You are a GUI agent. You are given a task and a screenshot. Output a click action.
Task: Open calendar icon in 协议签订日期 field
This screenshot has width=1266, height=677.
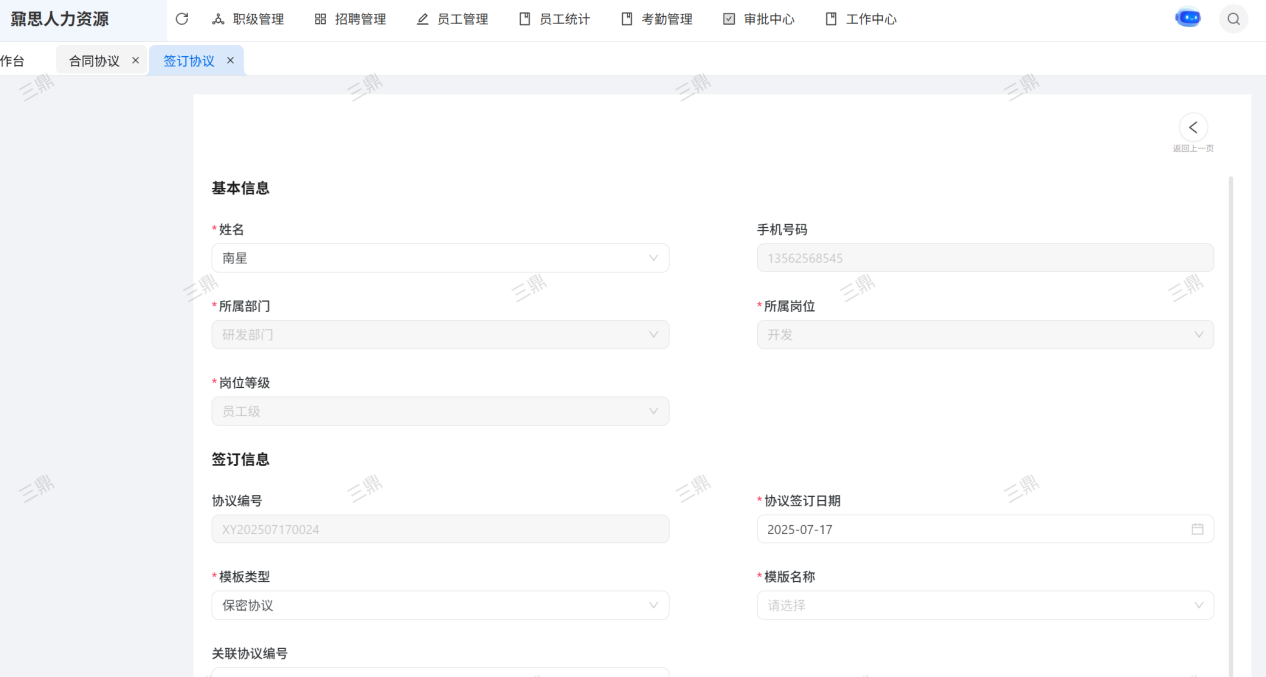1197,529
